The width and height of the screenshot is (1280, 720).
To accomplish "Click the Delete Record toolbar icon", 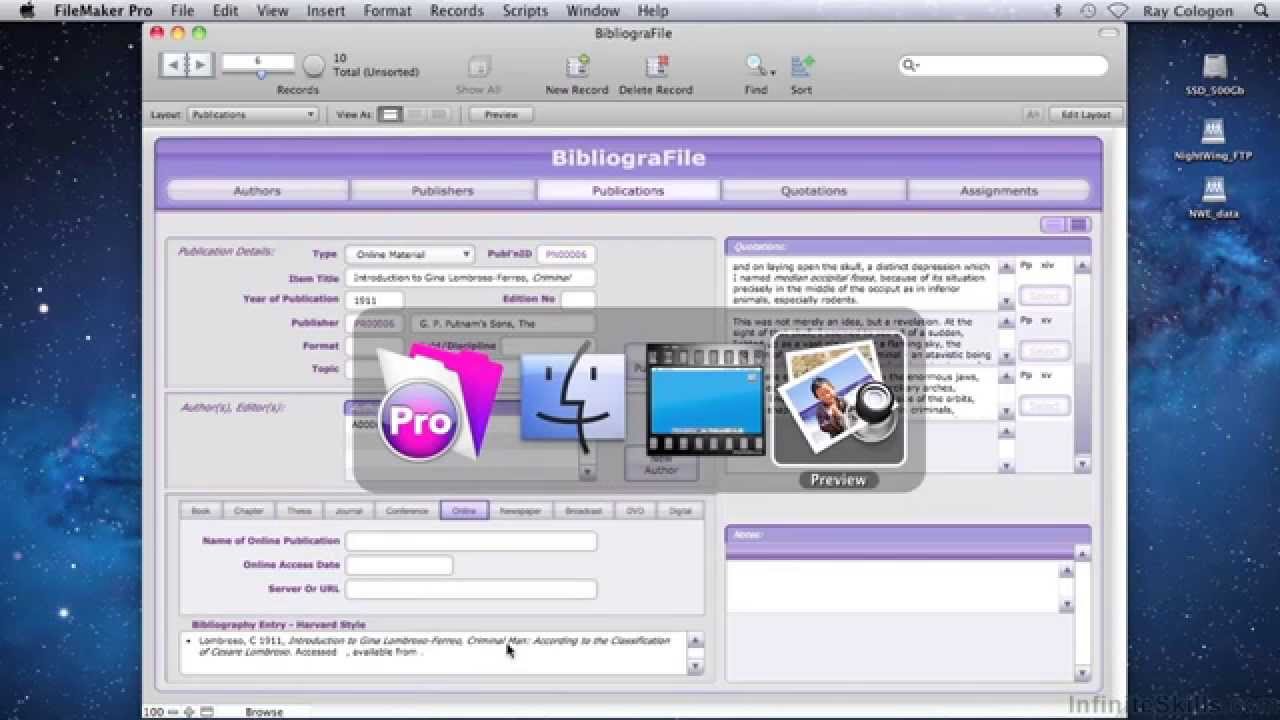I will click(x=656, y=67).
